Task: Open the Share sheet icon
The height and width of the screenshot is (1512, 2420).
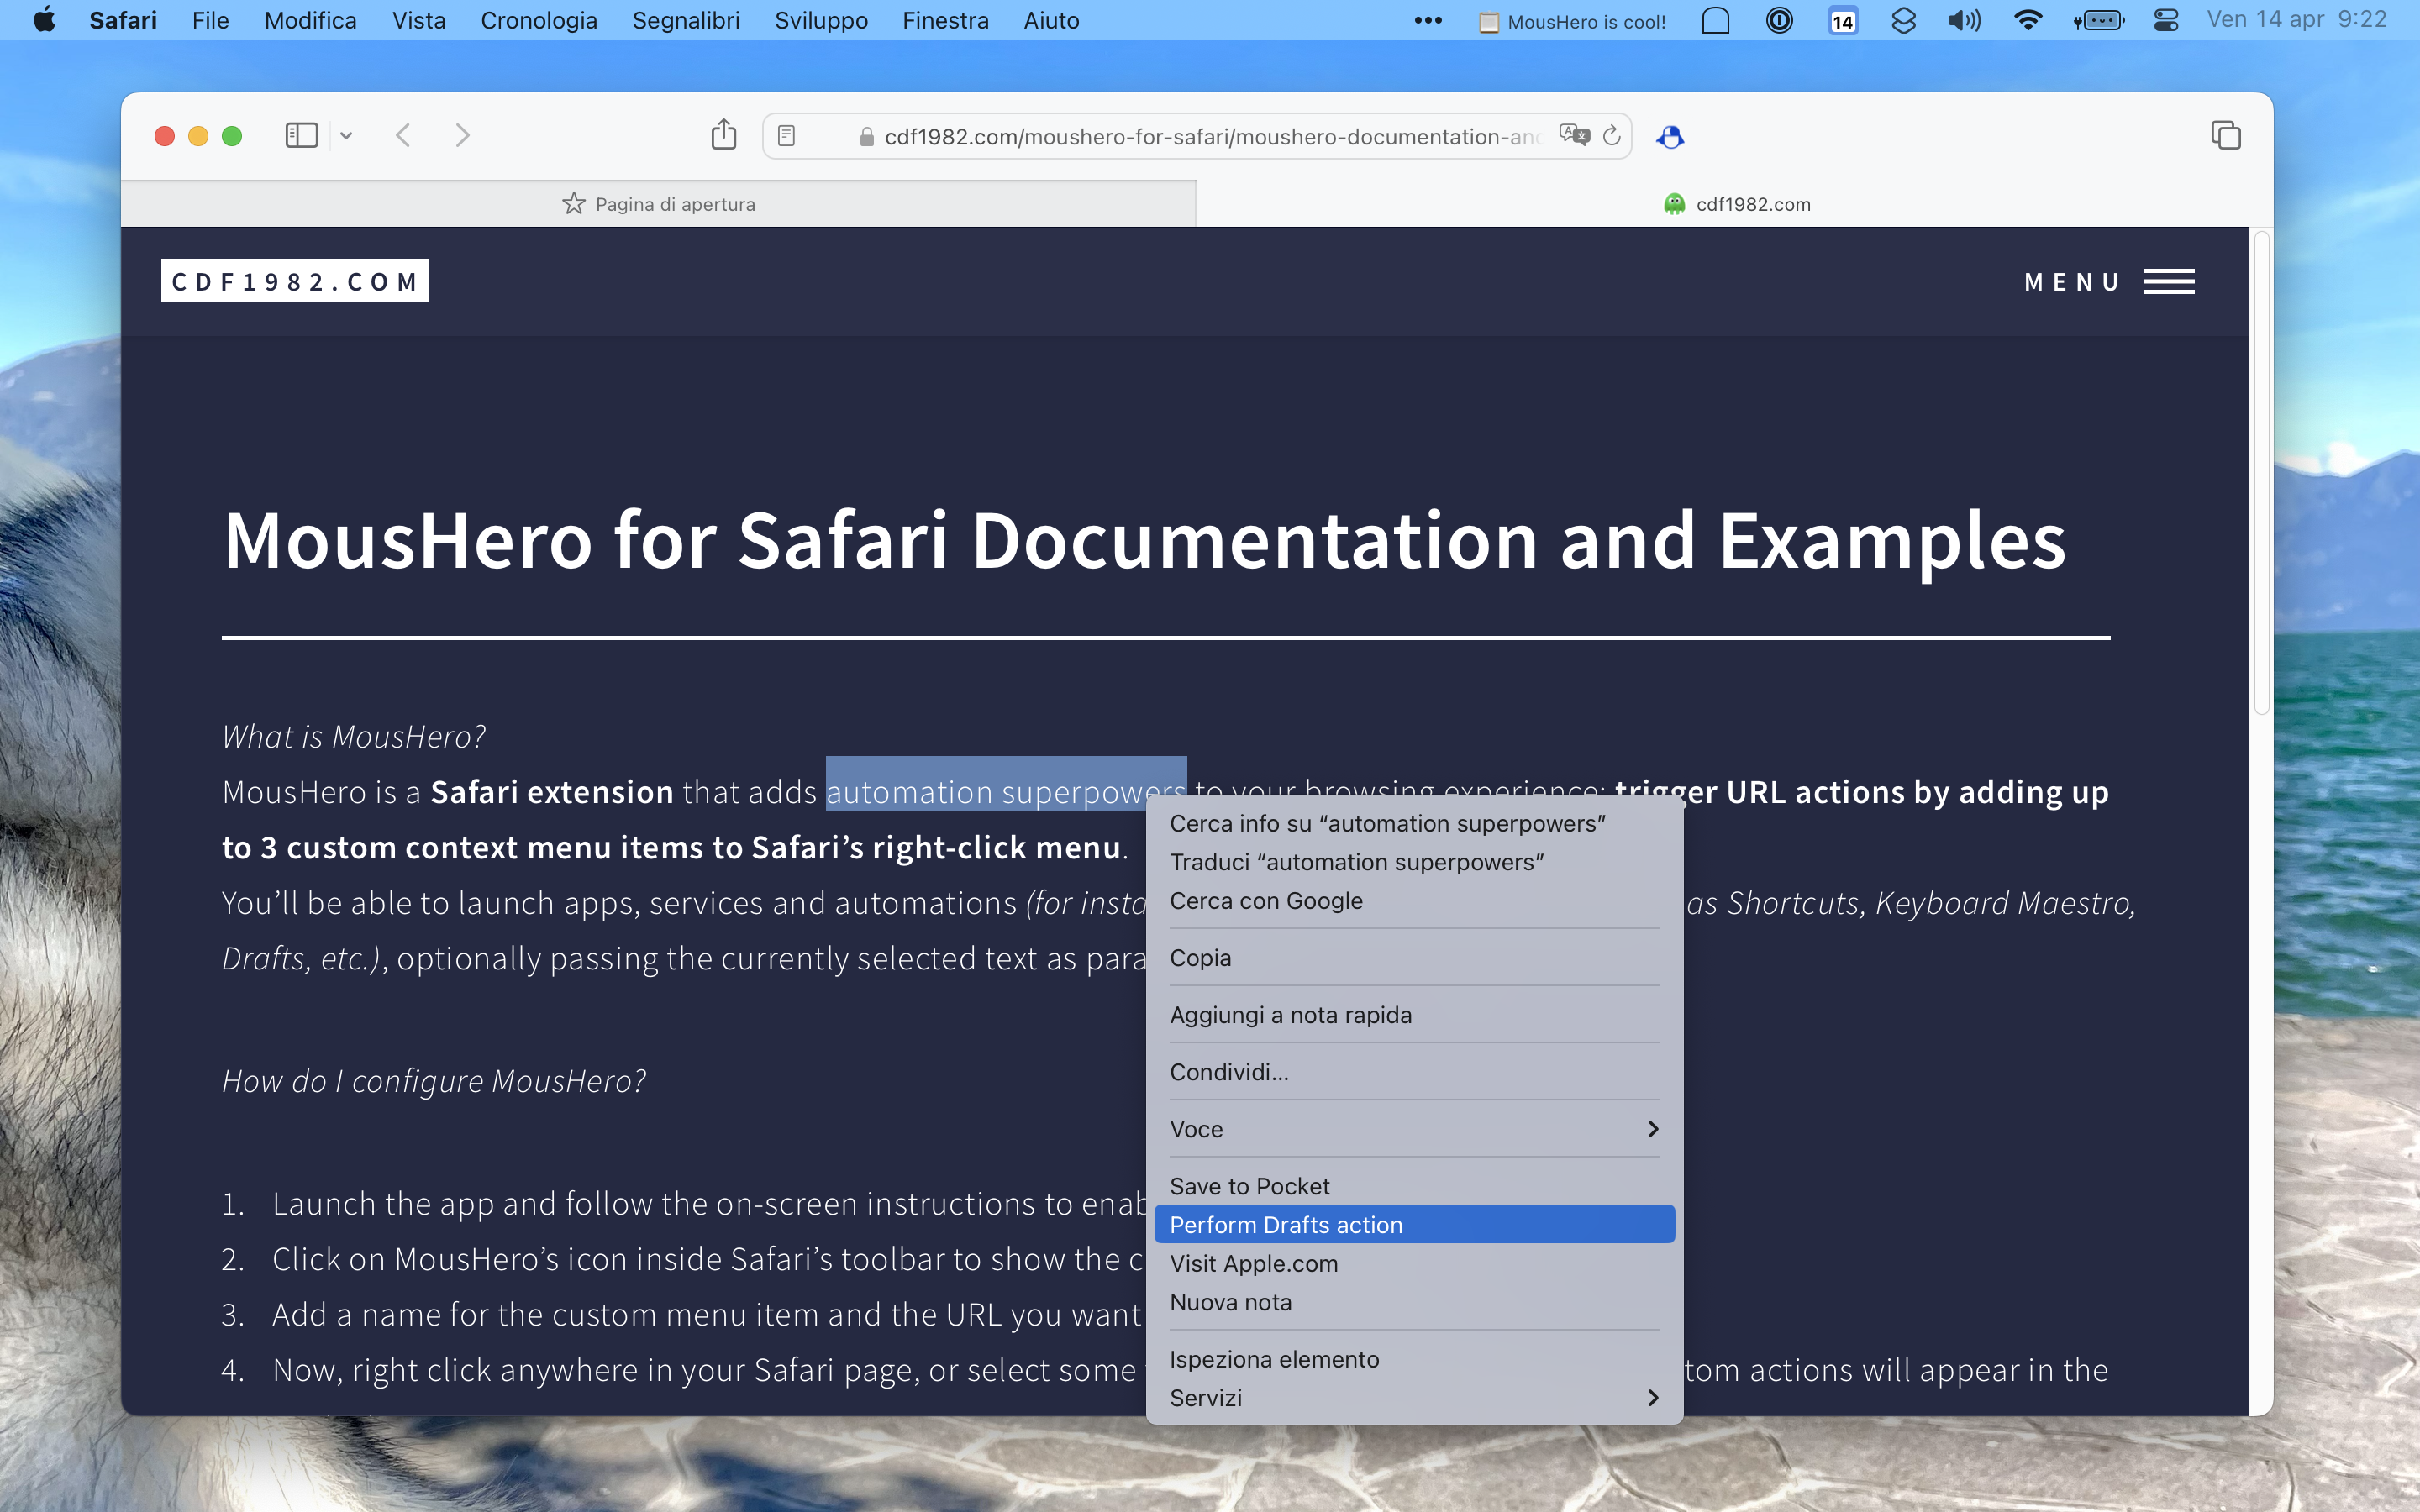Action: (724, 134)
